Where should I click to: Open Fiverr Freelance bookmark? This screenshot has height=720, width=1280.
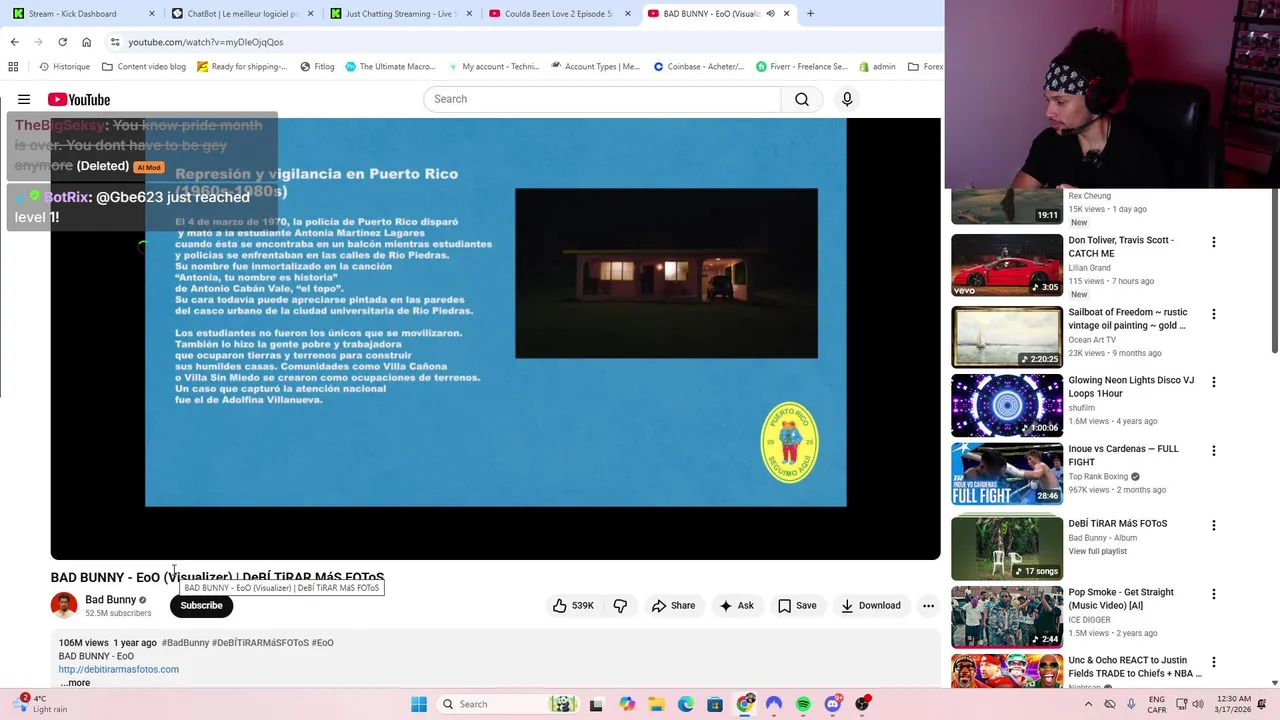pyautogui.click(x=802, y=66)
